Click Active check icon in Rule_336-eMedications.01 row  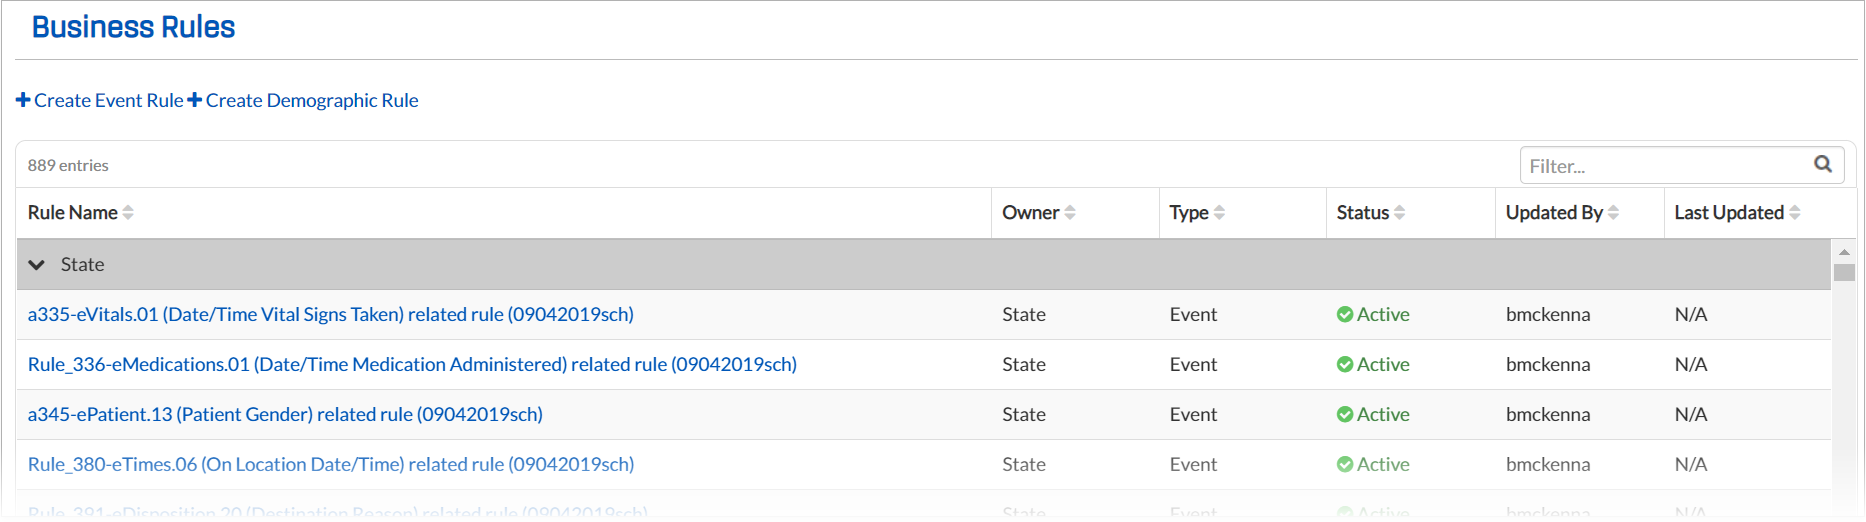tap(1345, 364)
